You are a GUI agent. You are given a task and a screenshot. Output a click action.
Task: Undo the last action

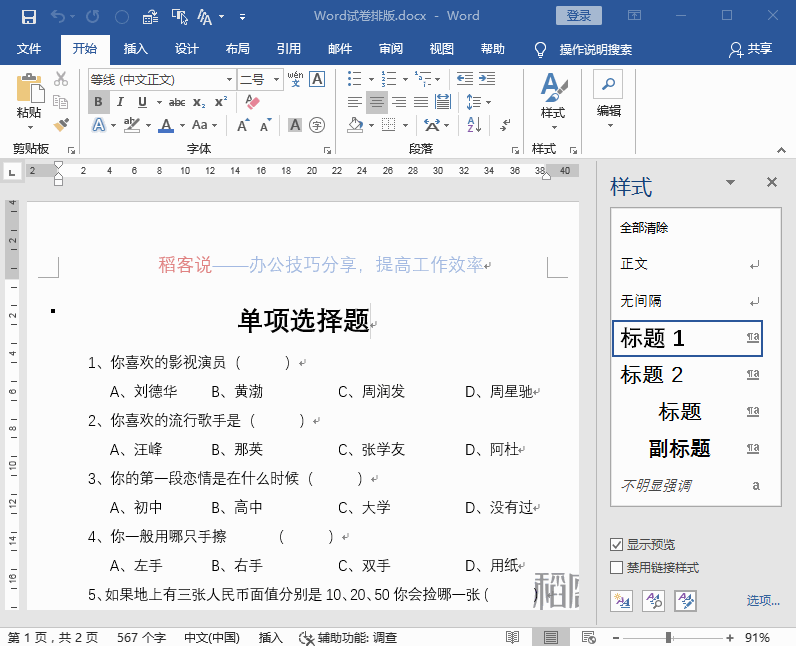point(57,17)
